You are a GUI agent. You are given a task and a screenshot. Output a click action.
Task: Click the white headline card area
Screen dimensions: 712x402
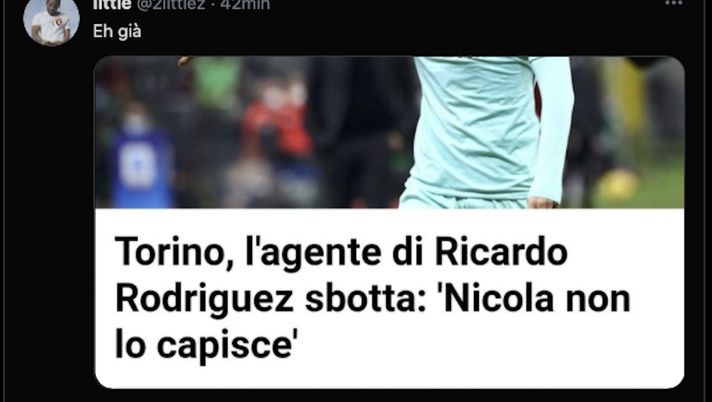point(389,298)
